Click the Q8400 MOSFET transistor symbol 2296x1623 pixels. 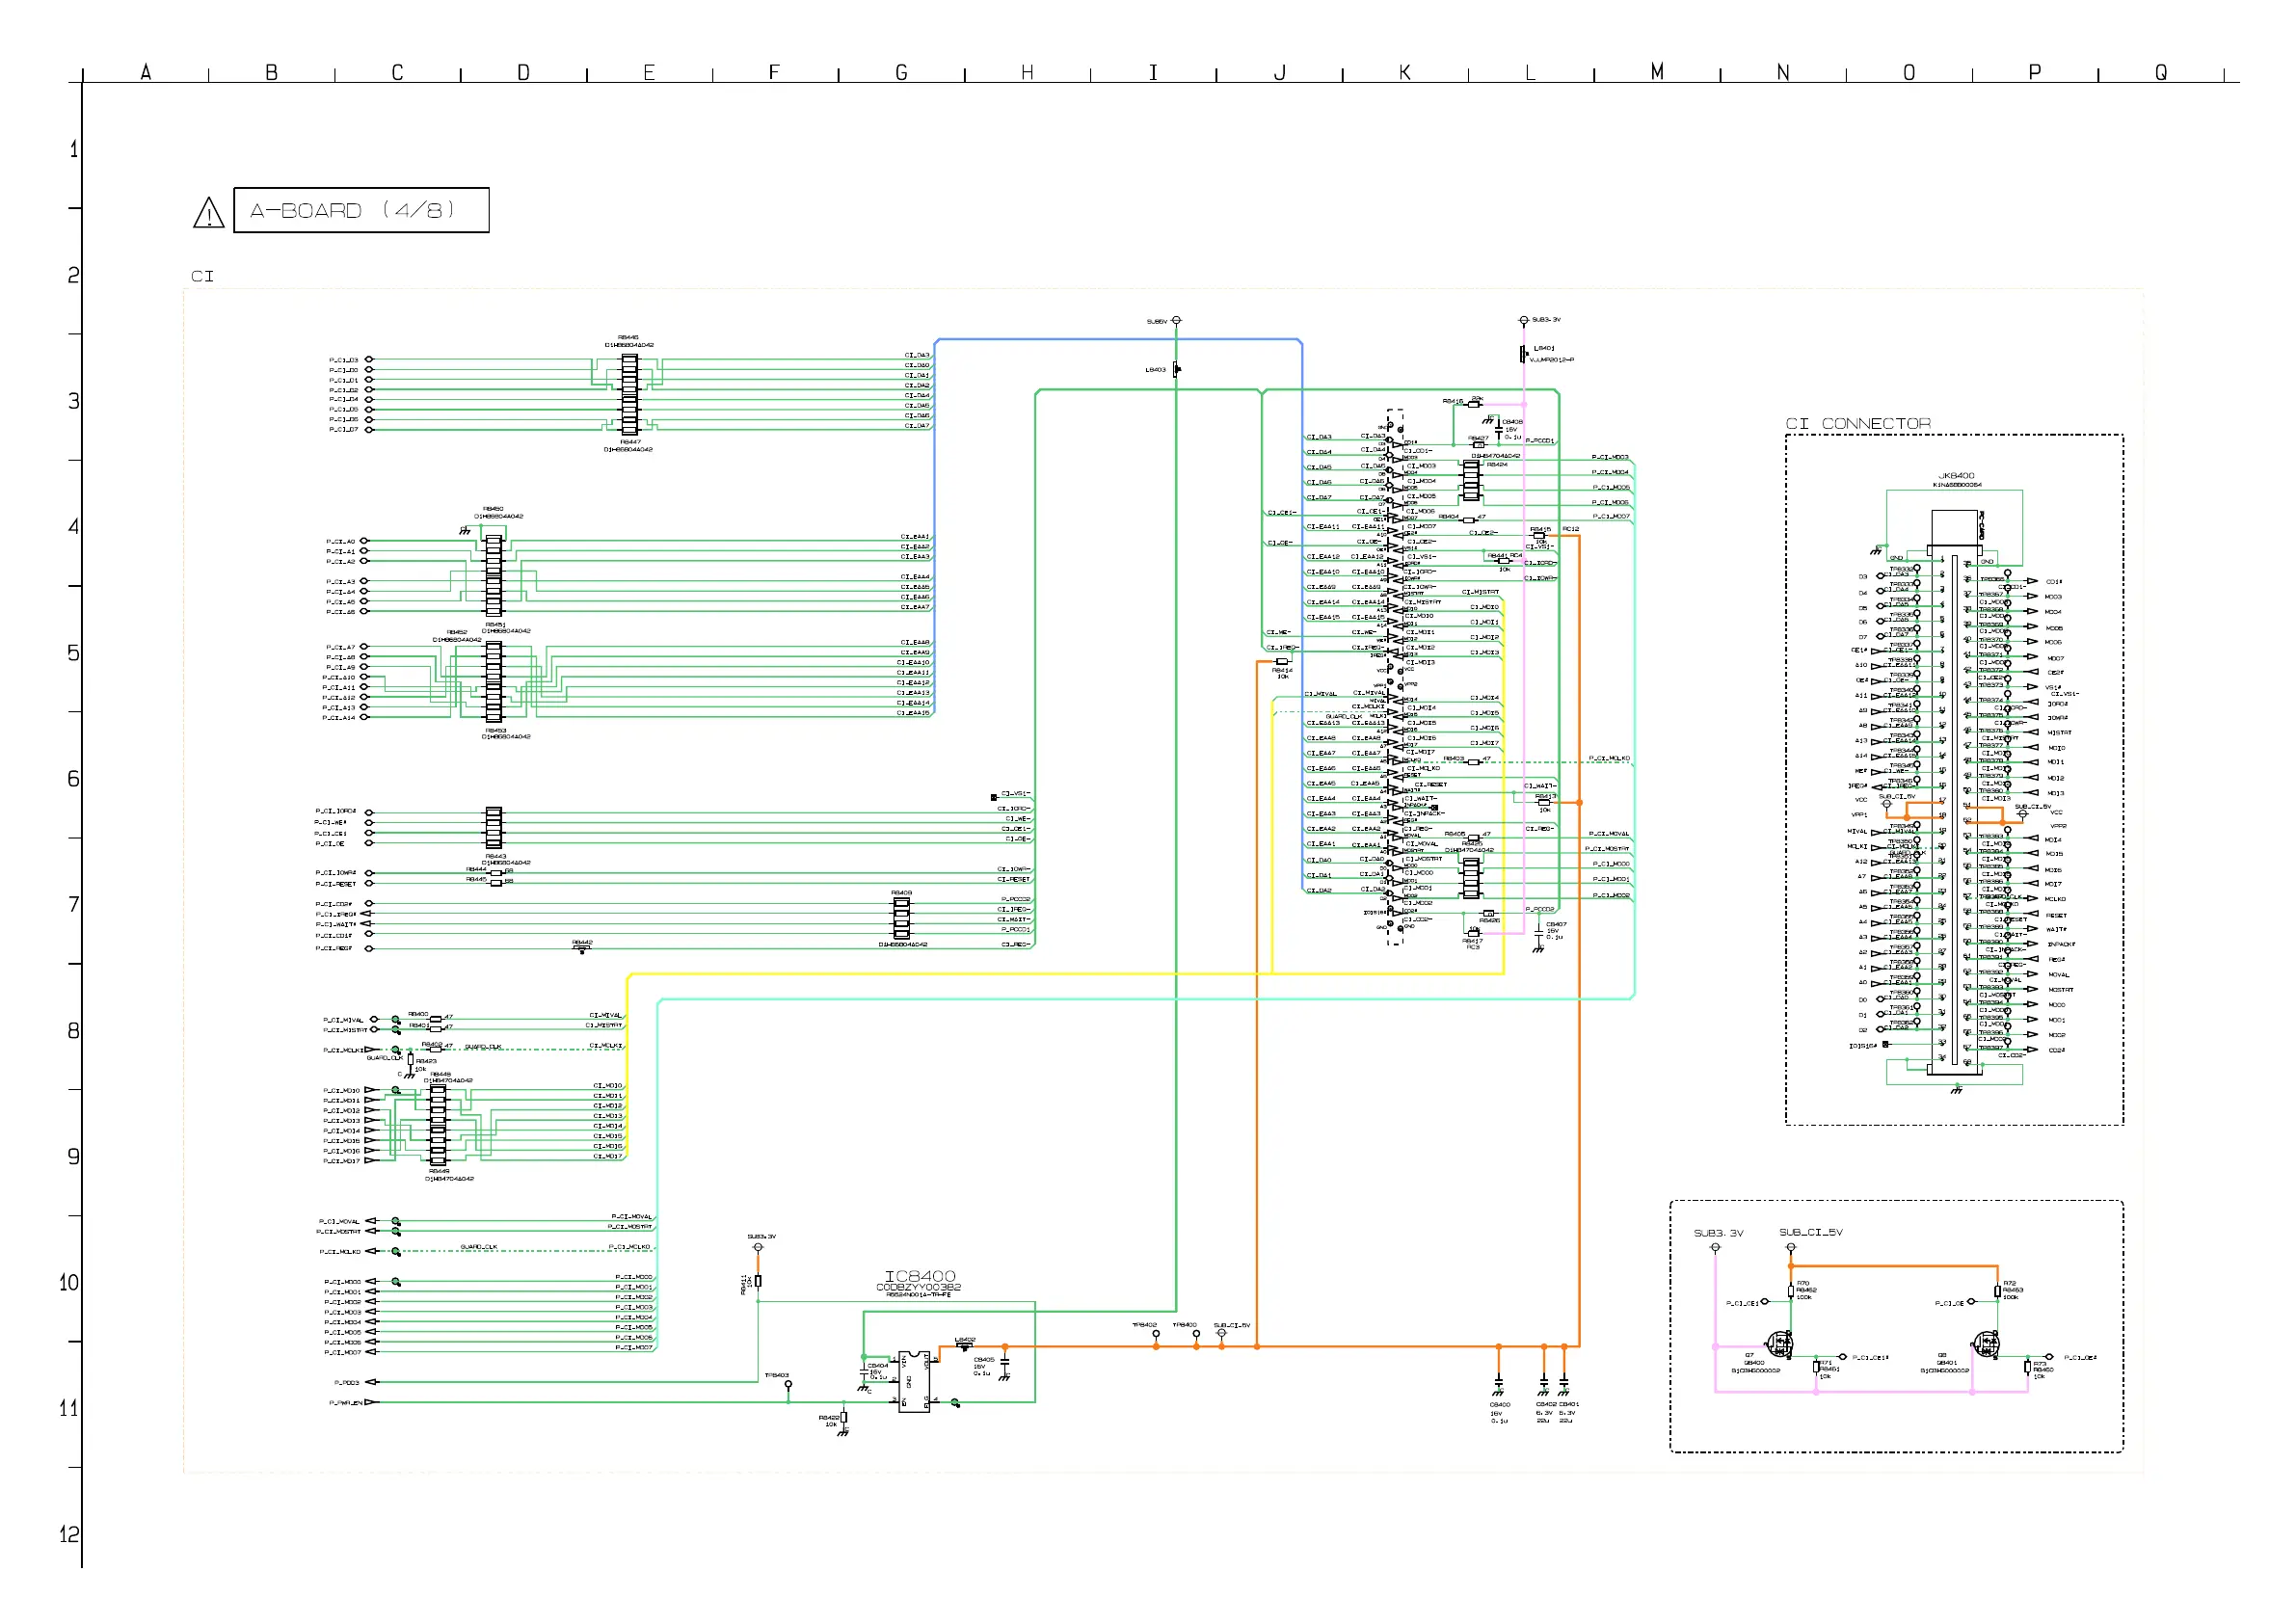(x=1779, y=1343)
